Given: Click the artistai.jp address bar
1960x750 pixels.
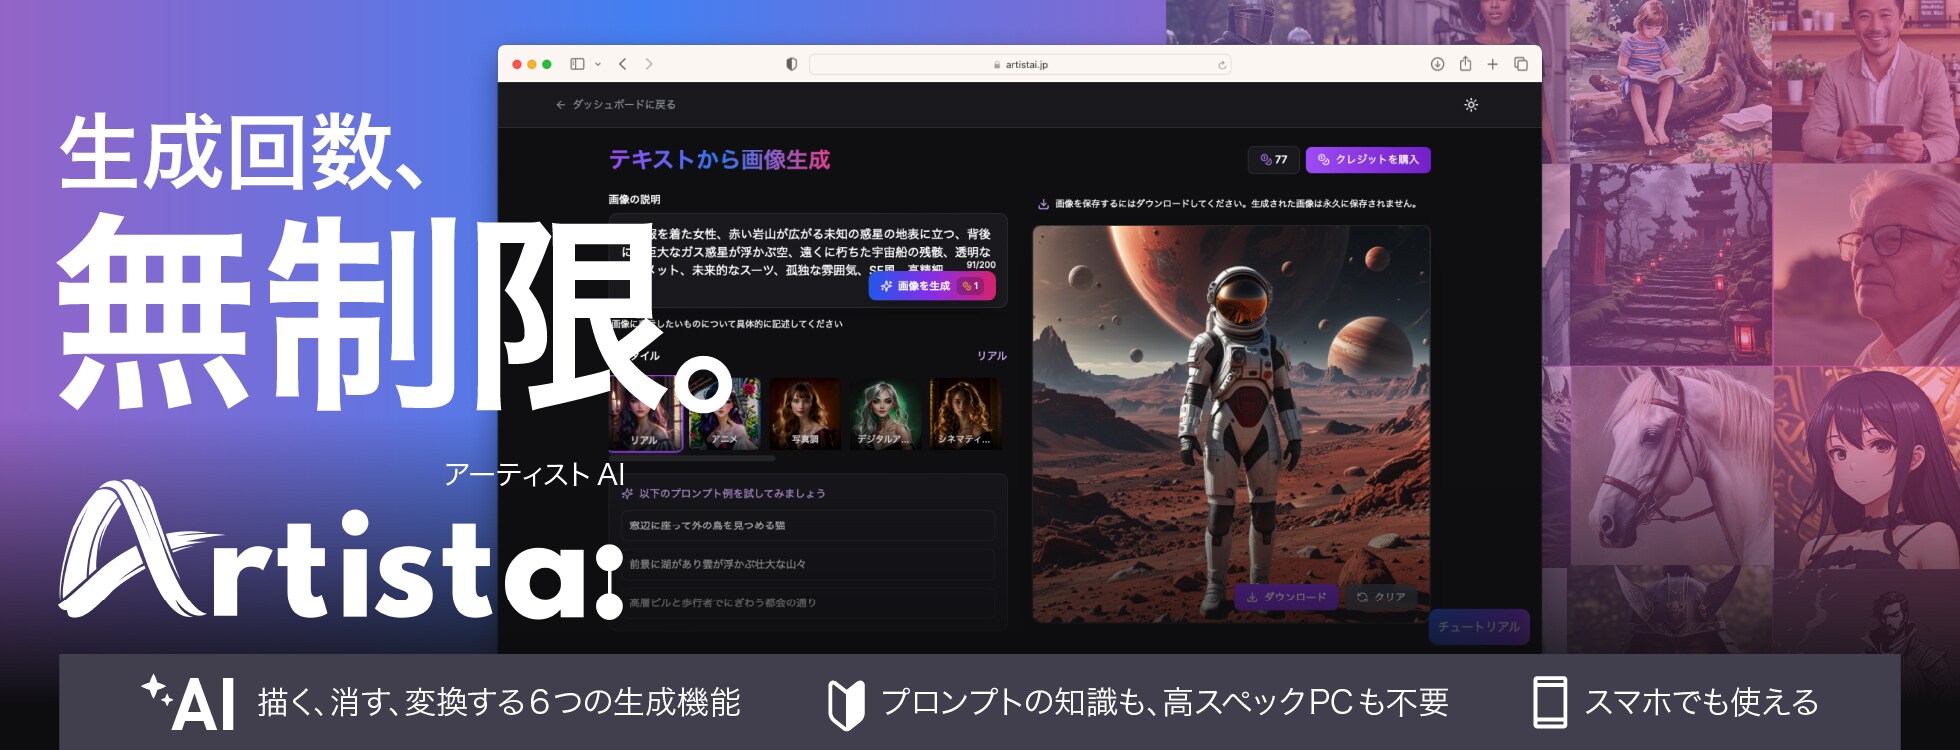Looking at the screenshot, I should pyautogui.click(x=1020, y=65).
